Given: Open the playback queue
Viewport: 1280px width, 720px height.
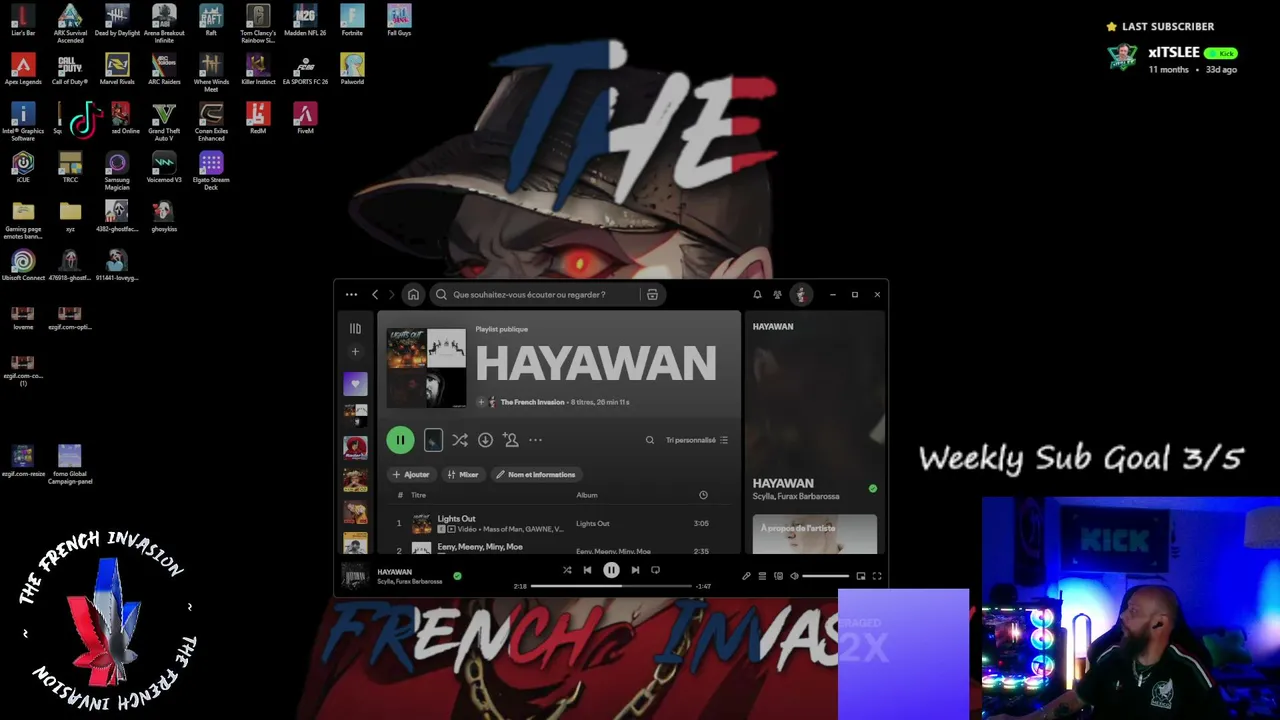Looking at the screenshot, I should pyautogui.click(x=762, y=576).
